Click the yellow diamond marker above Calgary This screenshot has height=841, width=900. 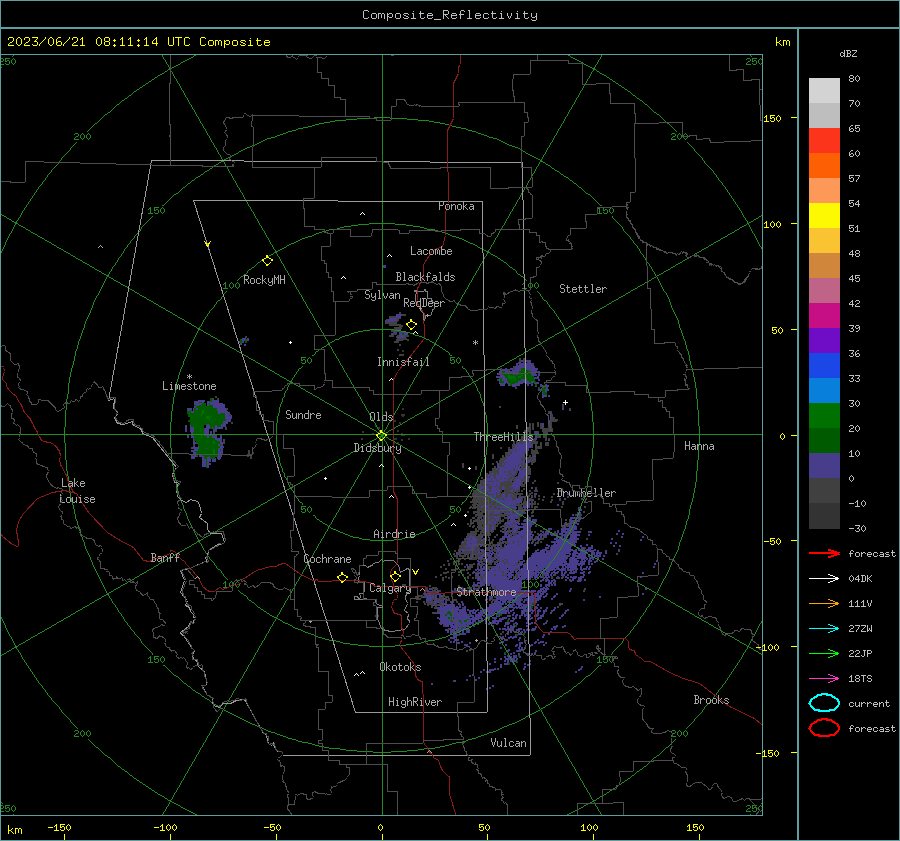click(395, 576)
